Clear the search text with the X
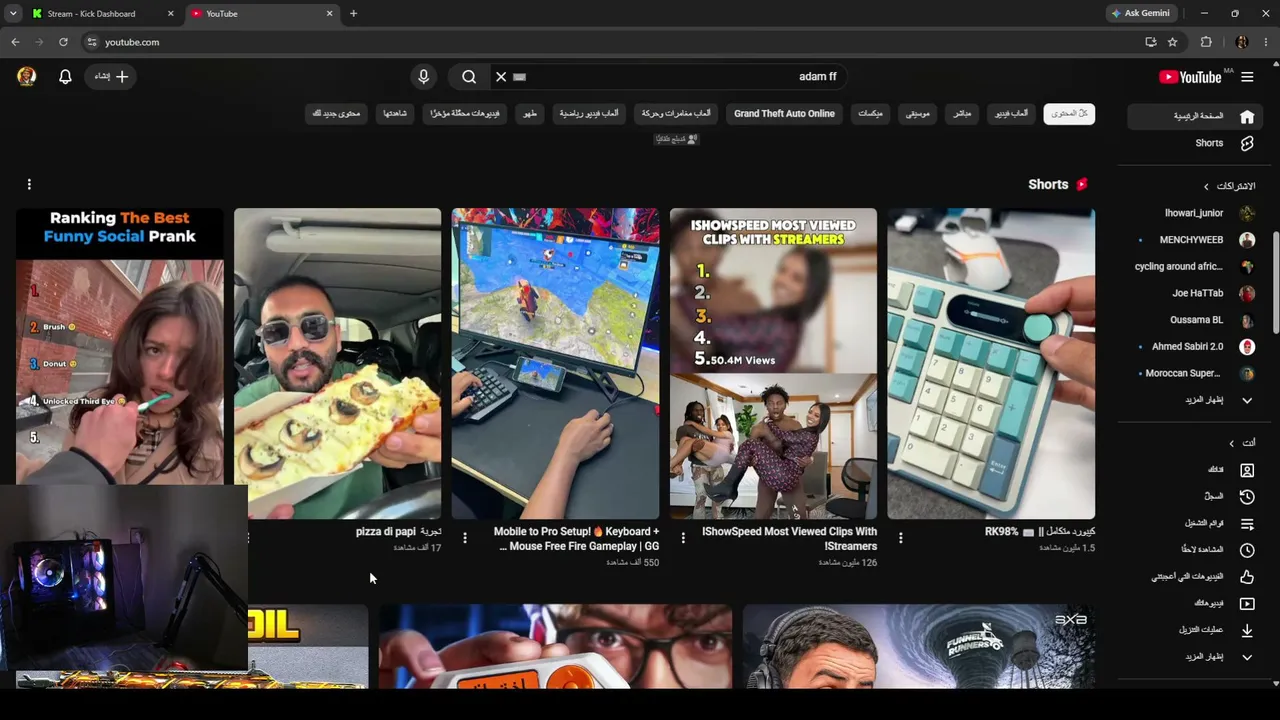1280x720 pixels. [x=501, y=77]
